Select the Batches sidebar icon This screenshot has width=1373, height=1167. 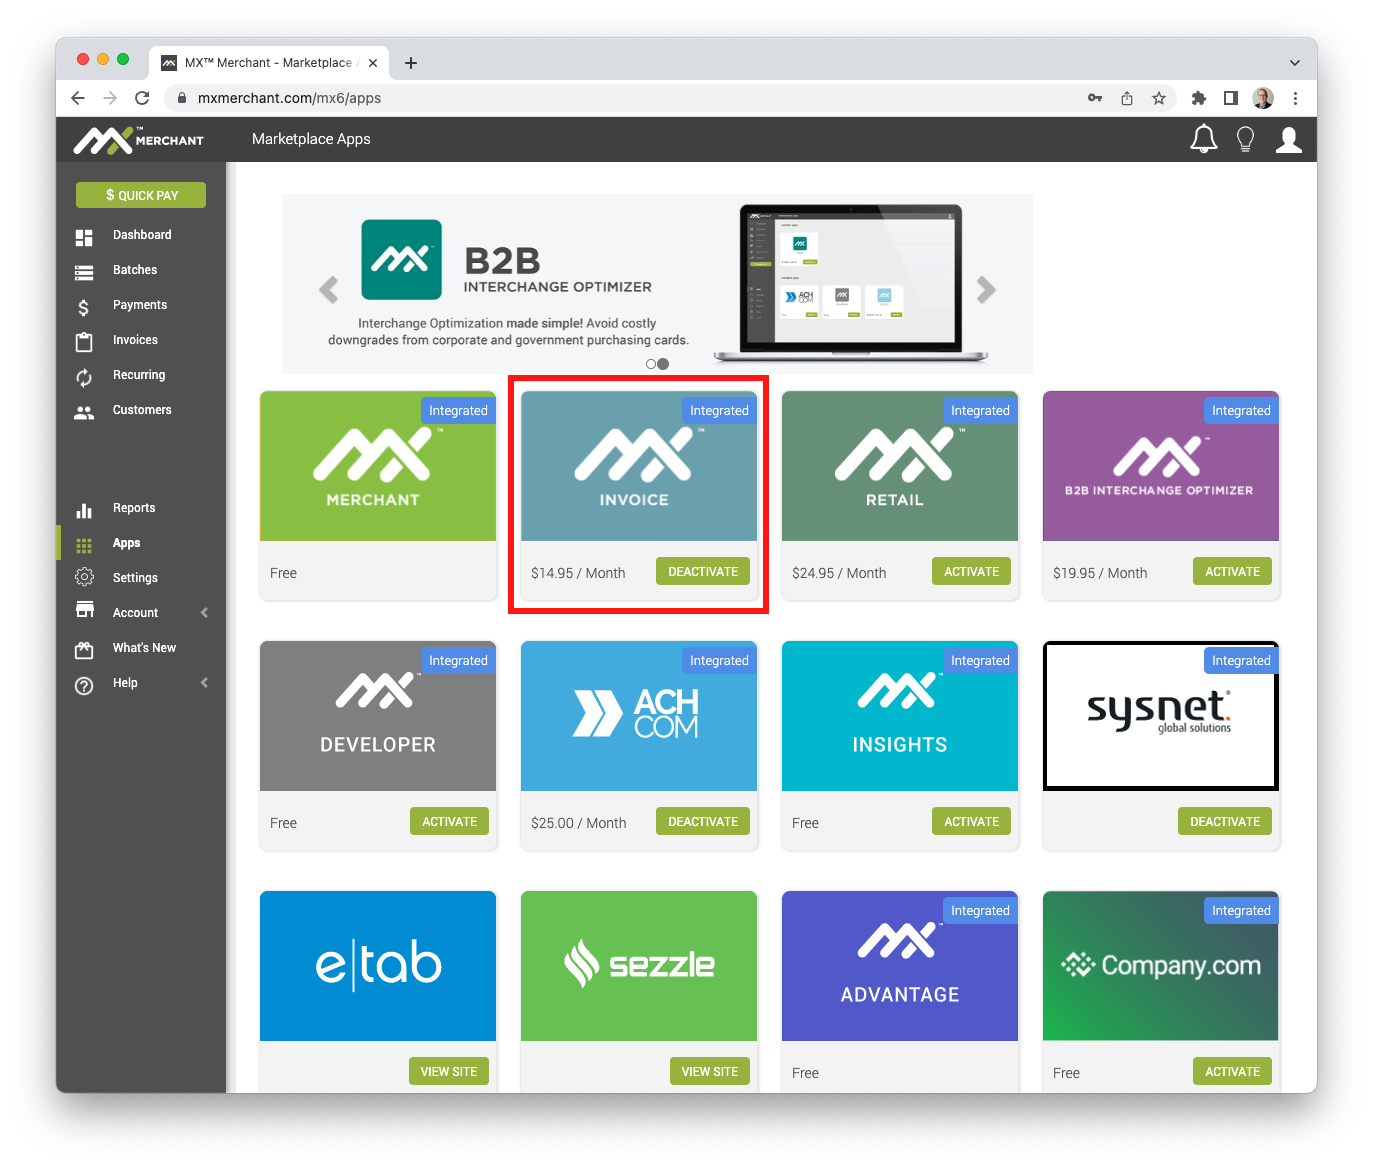click(84, 270)
